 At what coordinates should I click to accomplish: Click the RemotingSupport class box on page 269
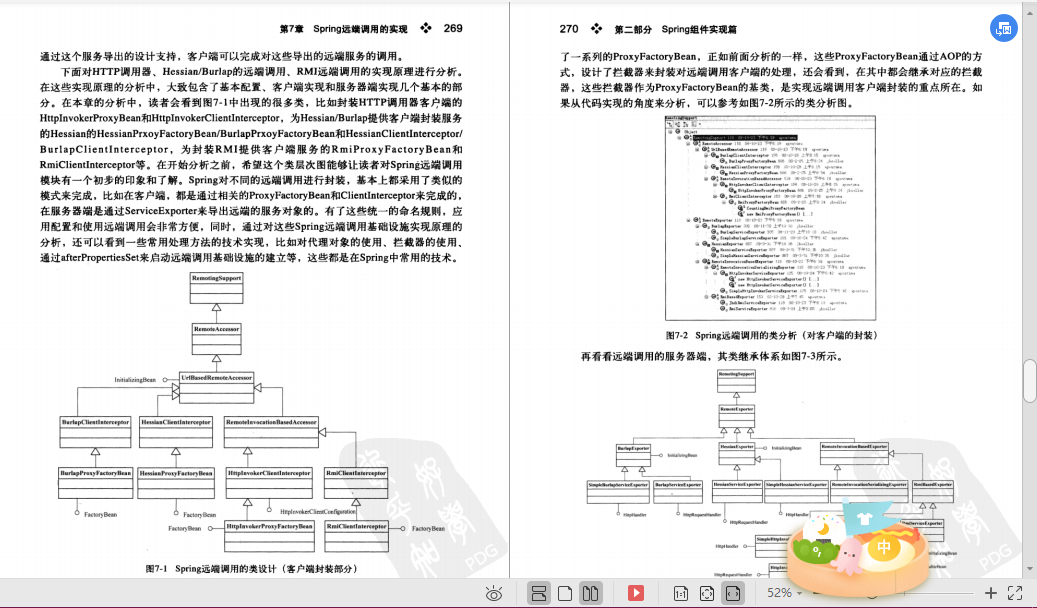(216, 288)
